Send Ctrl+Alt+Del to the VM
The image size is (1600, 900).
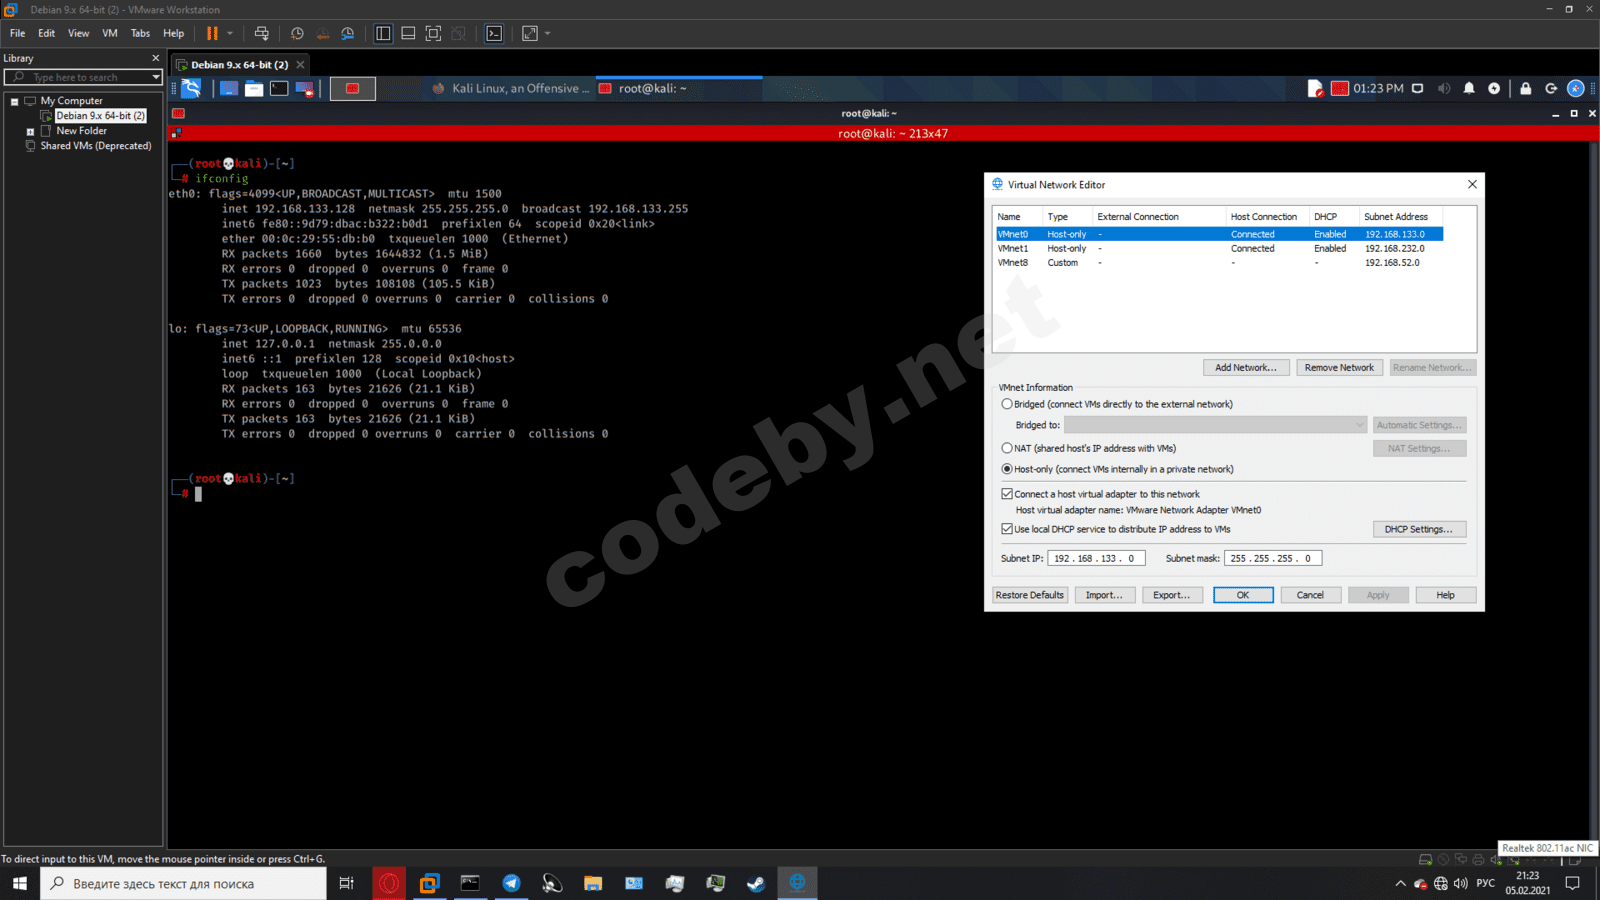tap(262, 33)
